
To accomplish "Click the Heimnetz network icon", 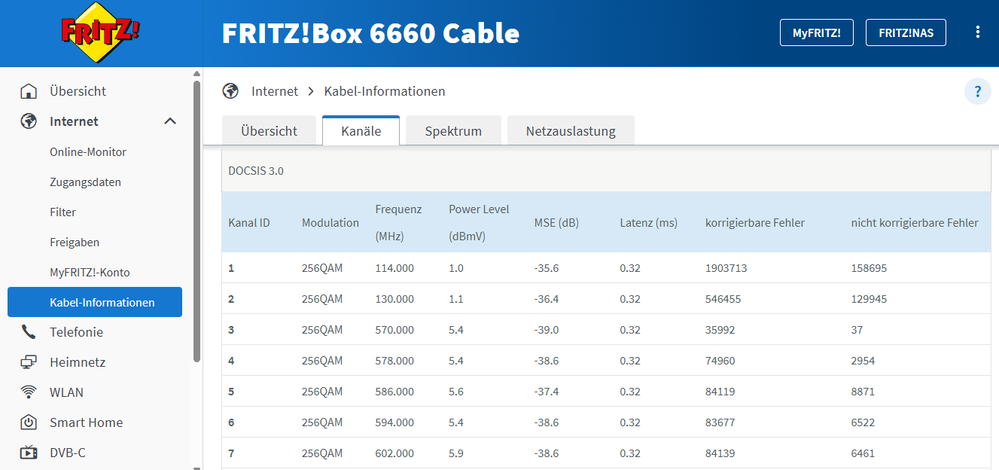I will 28,362.
